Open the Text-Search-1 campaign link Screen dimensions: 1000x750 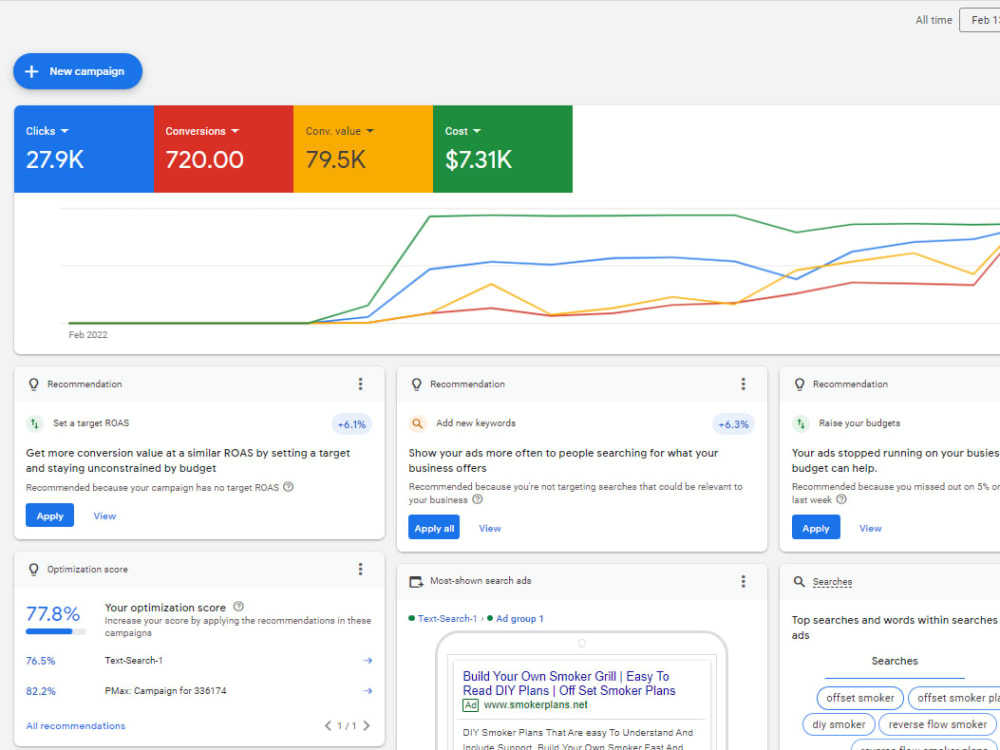click(447, 619)
